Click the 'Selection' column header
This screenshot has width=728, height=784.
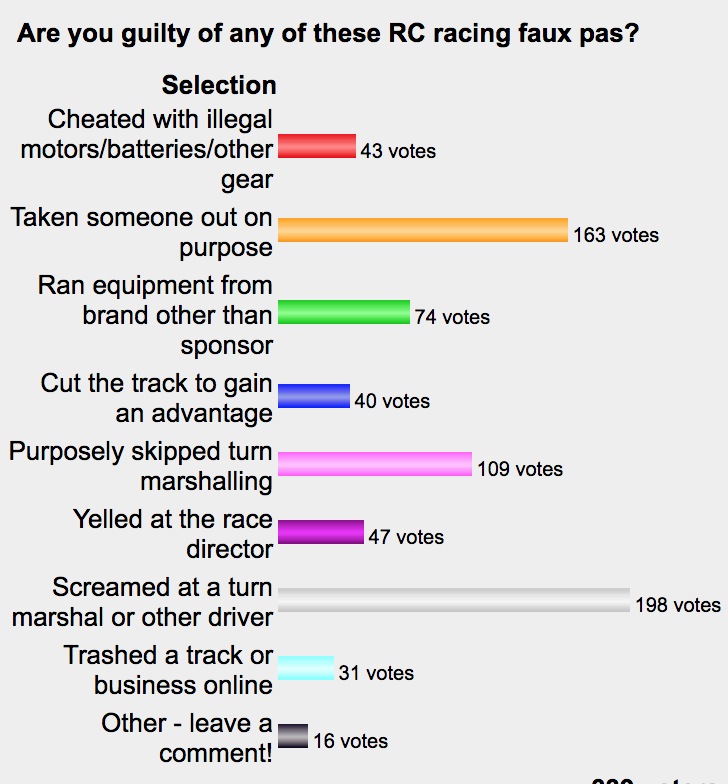click(x=219, y=85)
